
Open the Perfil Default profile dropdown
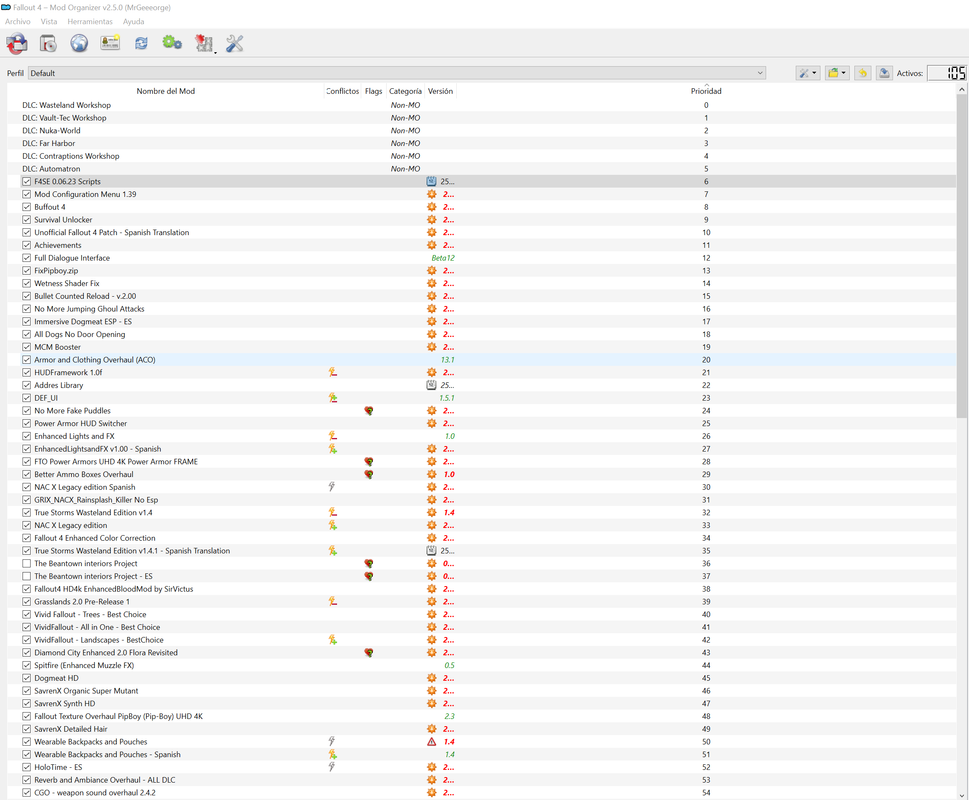[397, 73]
